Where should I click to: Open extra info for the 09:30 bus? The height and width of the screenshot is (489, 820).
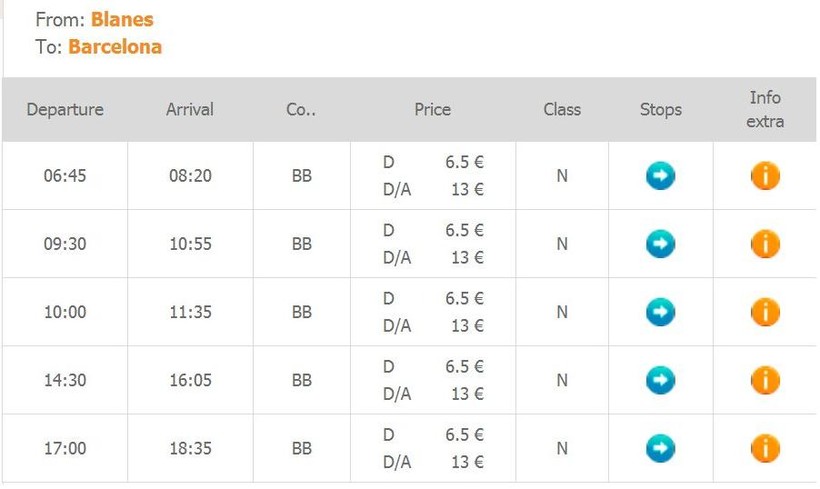[x=765, y=244]
